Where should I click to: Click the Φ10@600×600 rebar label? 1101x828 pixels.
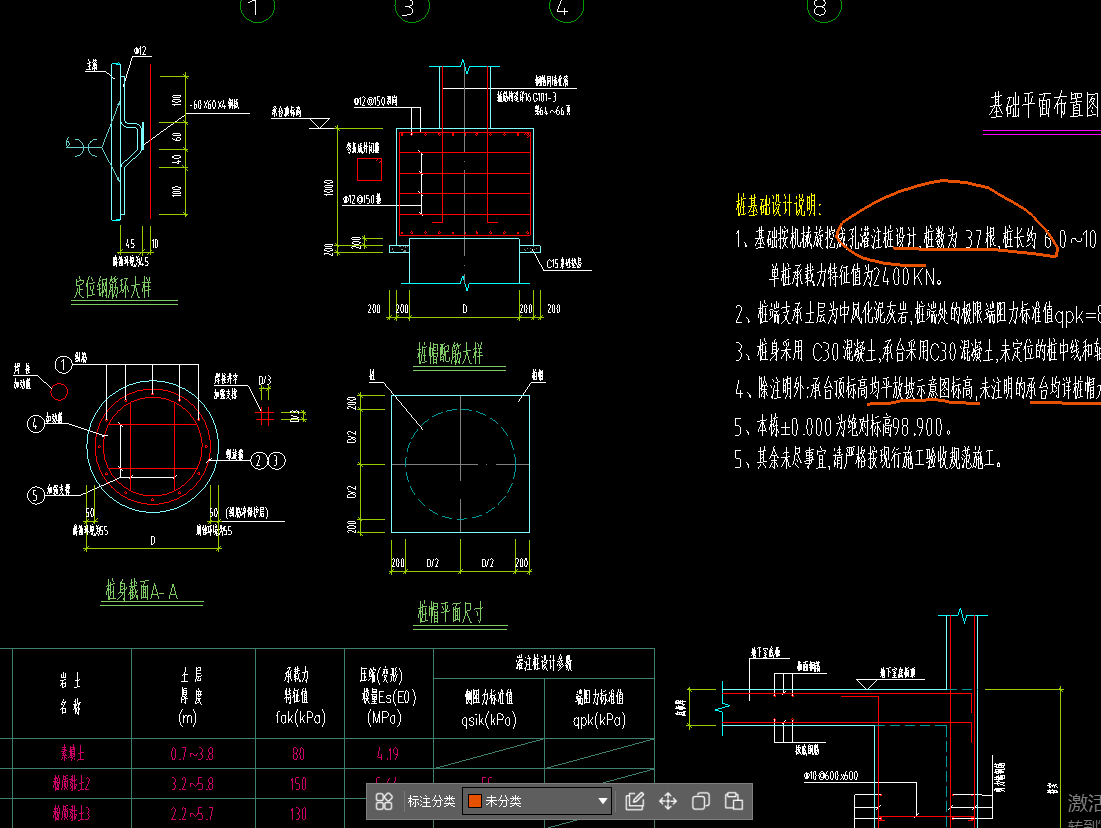(831, 775)
